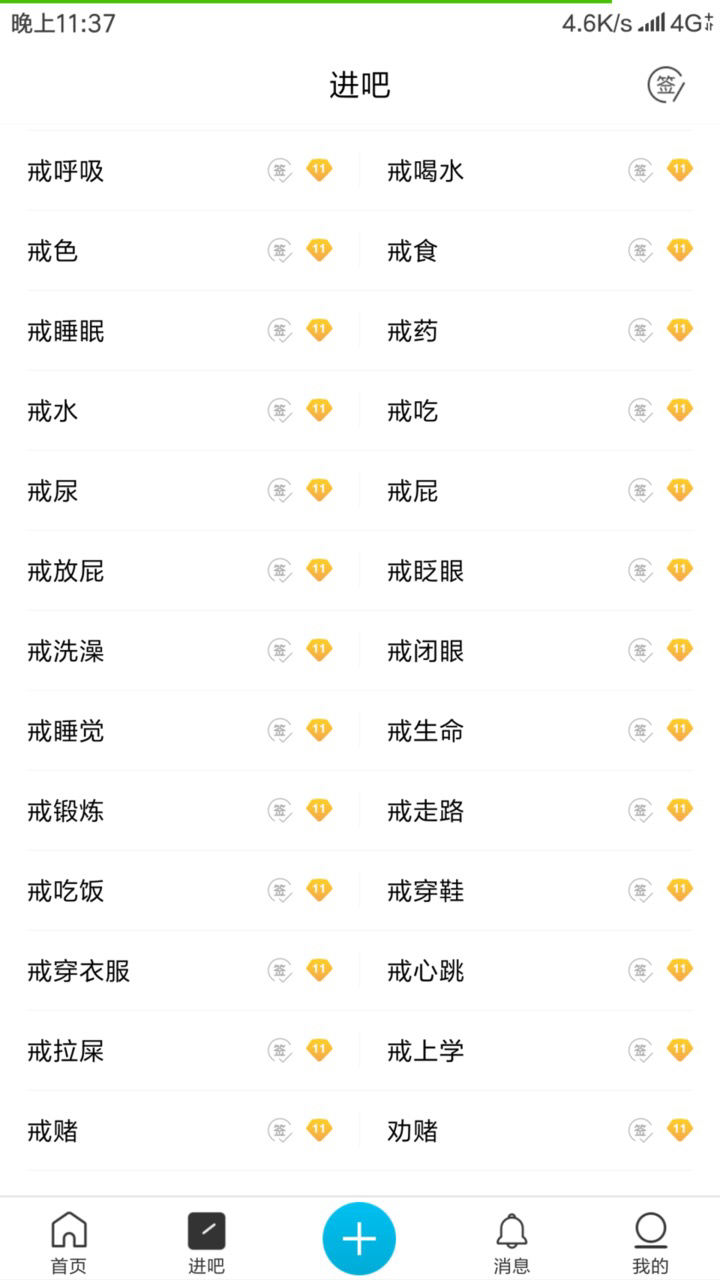
Task: Open the 戒上学 forum
Action: coord(426,1051)
